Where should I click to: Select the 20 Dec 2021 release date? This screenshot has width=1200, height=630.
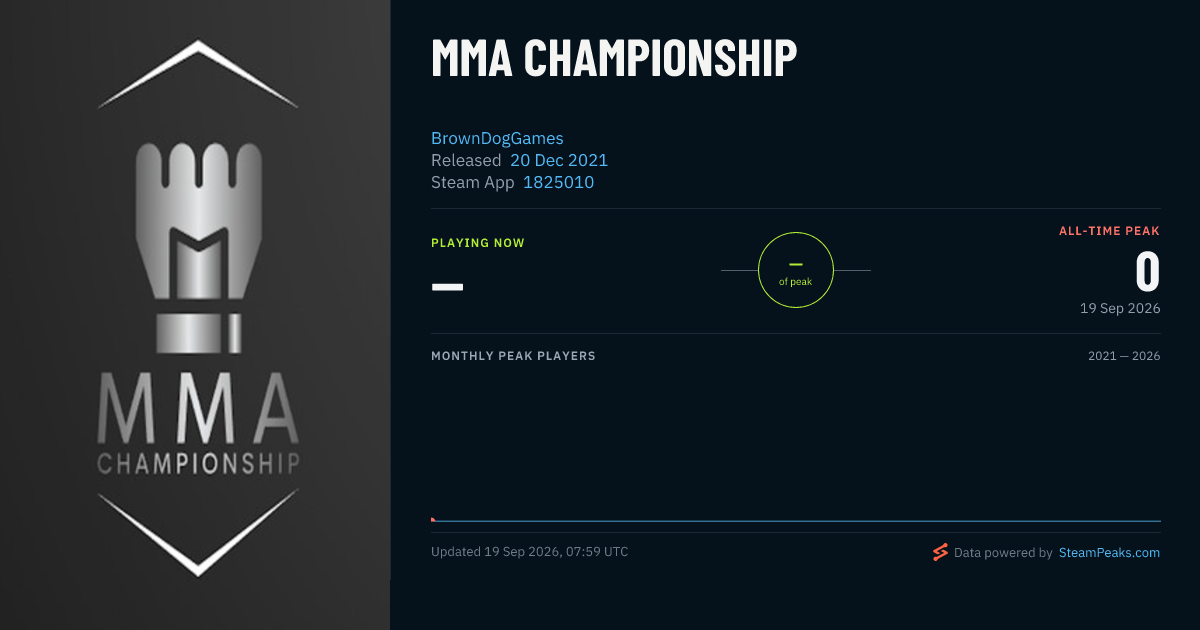tap(559, 160)
